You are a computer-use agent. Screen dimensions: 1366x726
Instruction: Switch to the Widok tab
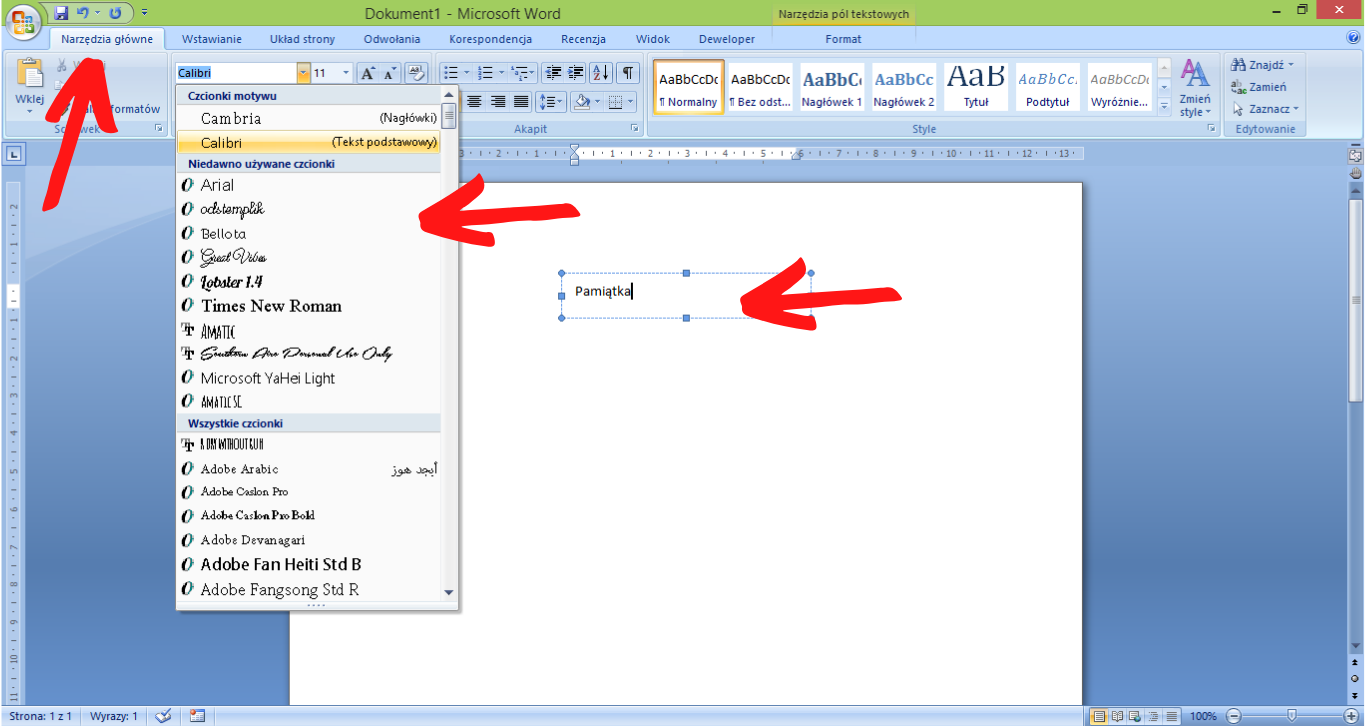tap(653, 39)
